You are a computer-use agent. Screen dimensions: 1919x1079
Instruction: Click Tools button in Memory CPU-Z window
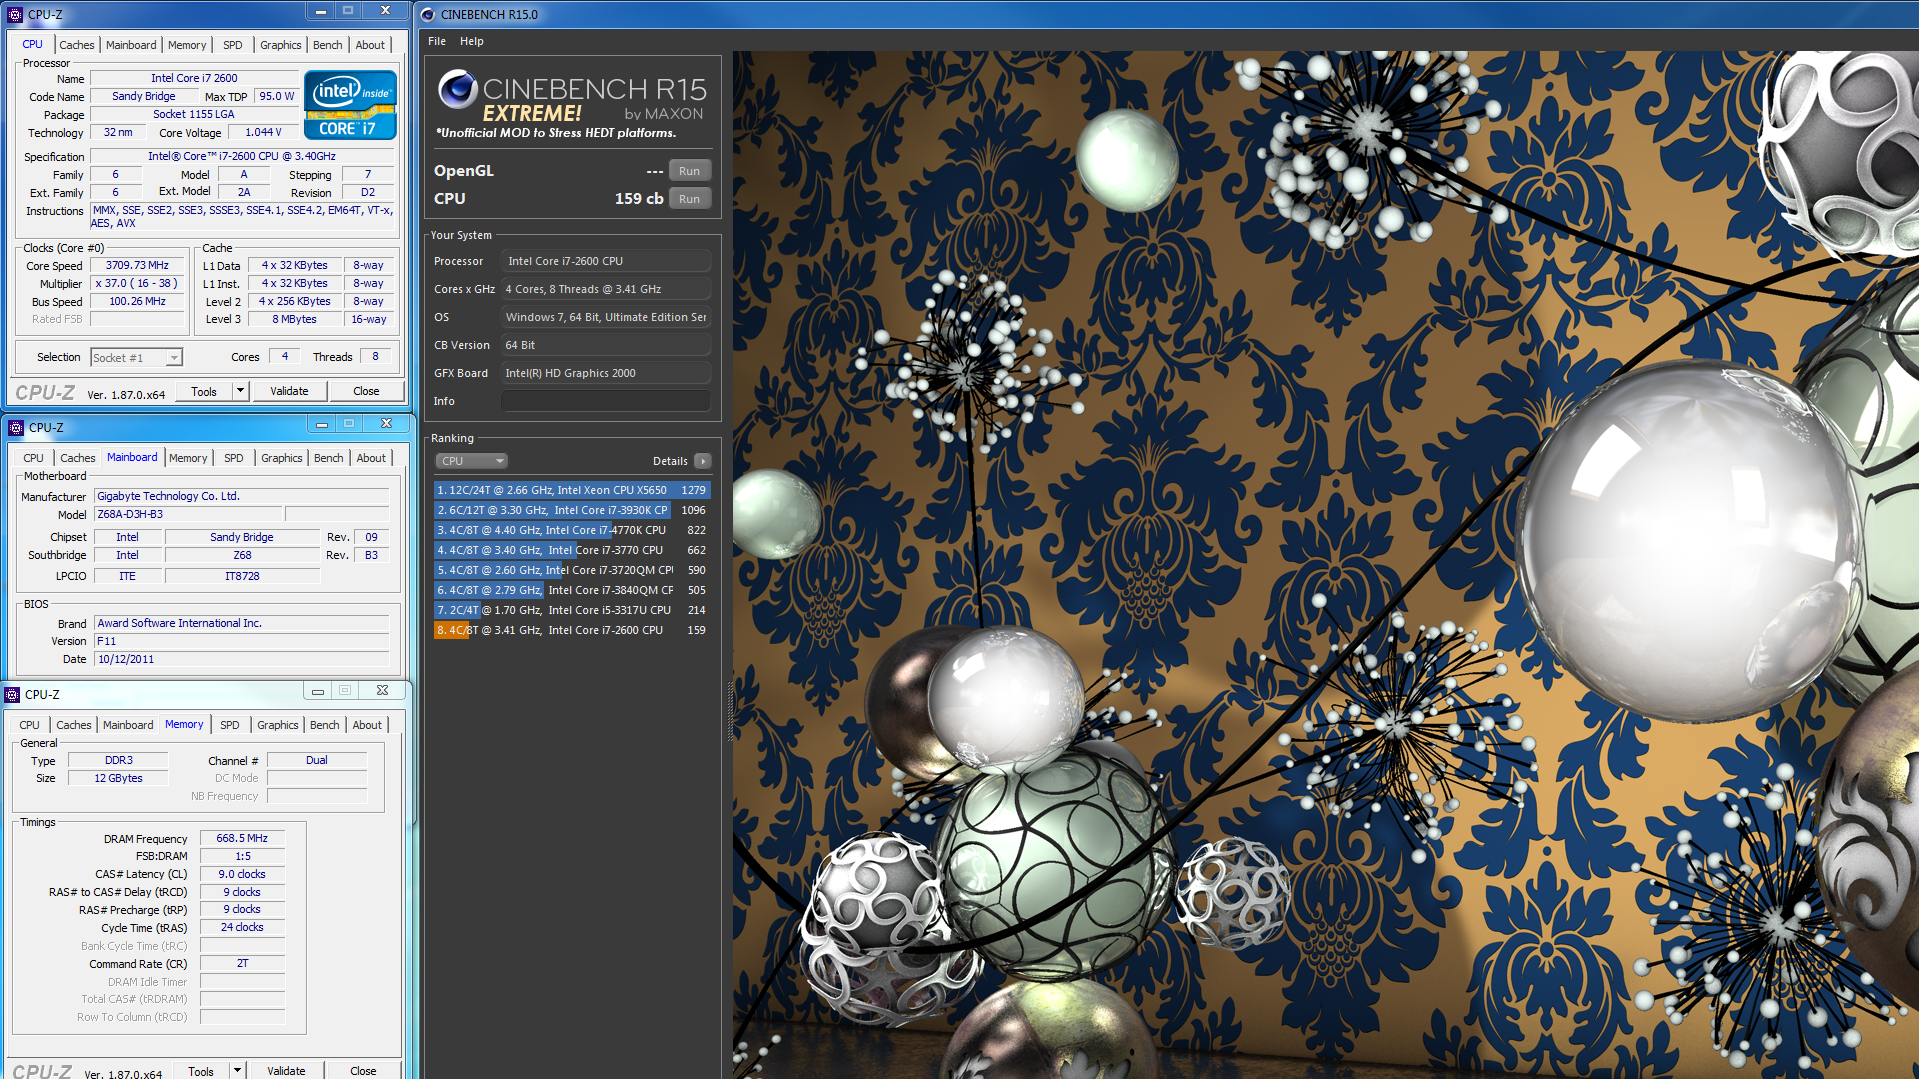[x=201, y=1070]
